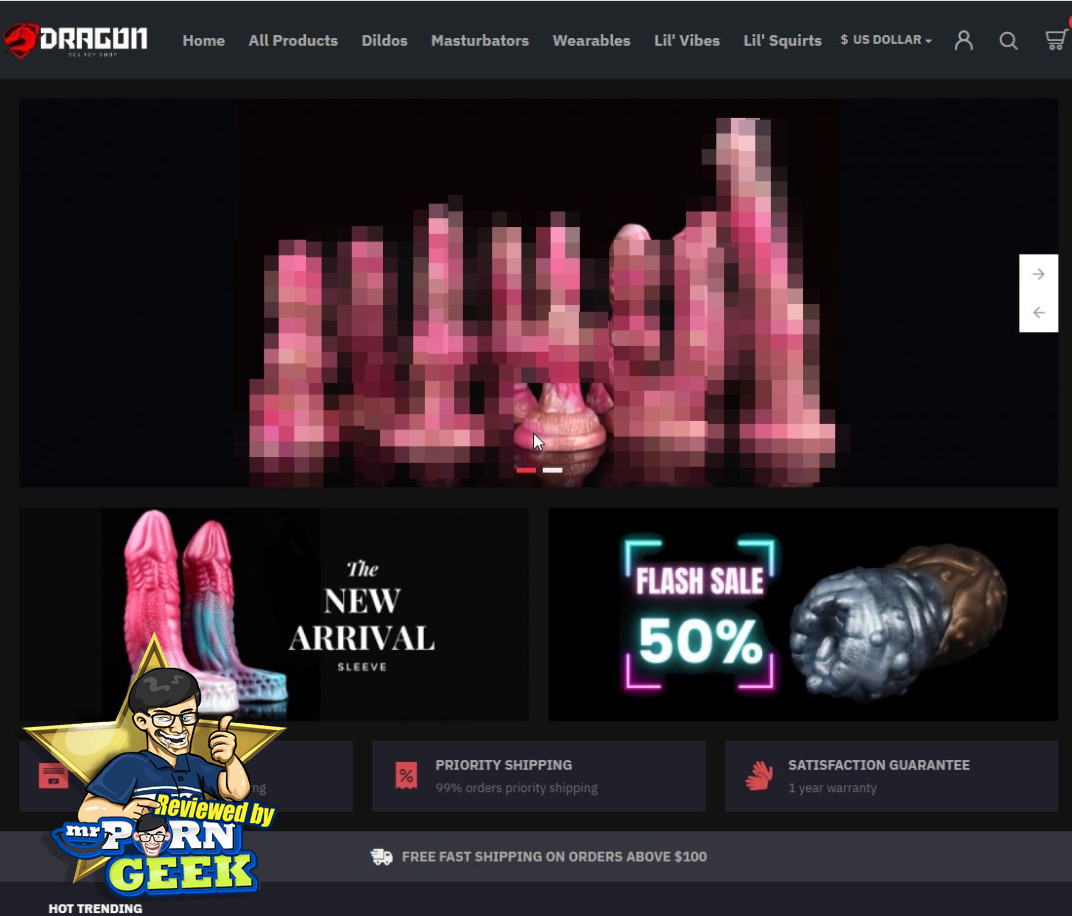Open the Masturbators category
The width and height of the screenshot is (1072, 916).
[x=480, y=41]
